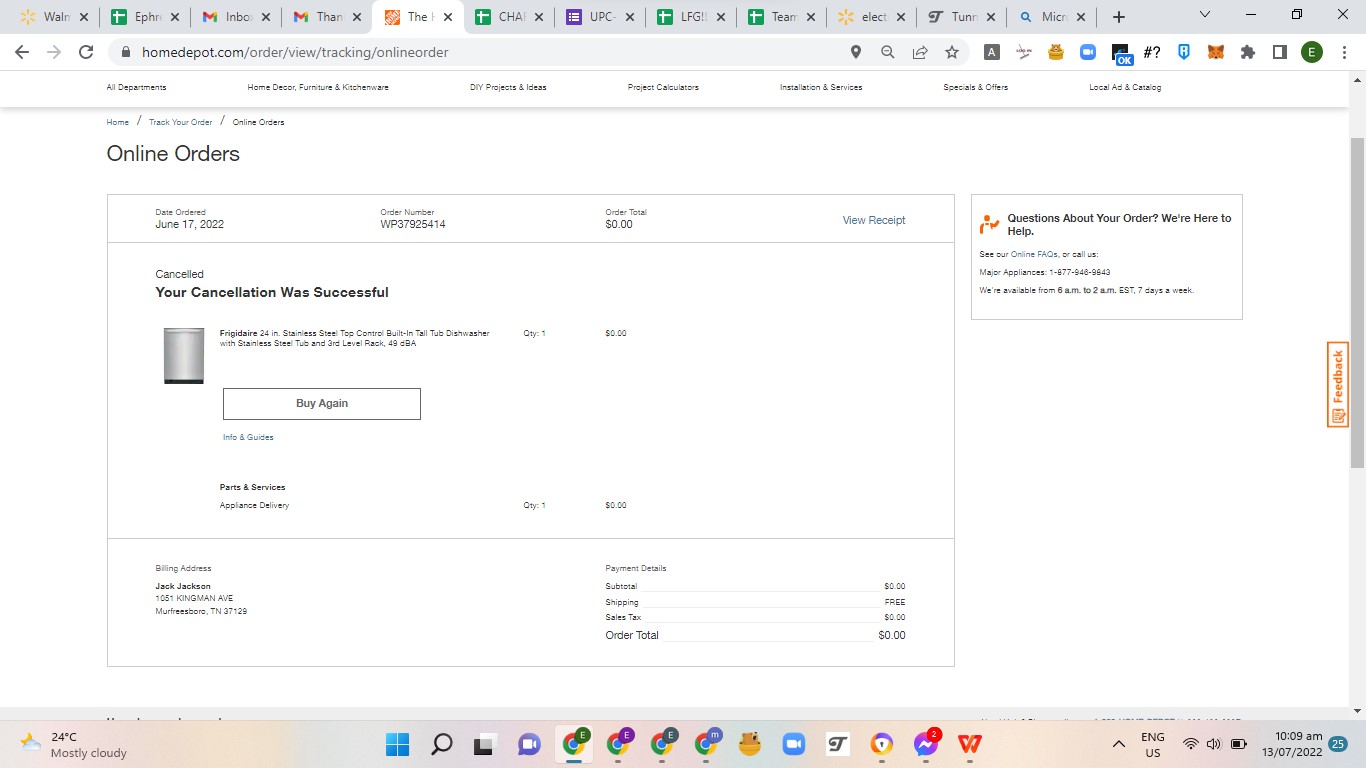Image resolution: width=1366 pixels, height=768 pixels.
Task: Open the TunnelBear app on taskbar
Action: [749, 744]
